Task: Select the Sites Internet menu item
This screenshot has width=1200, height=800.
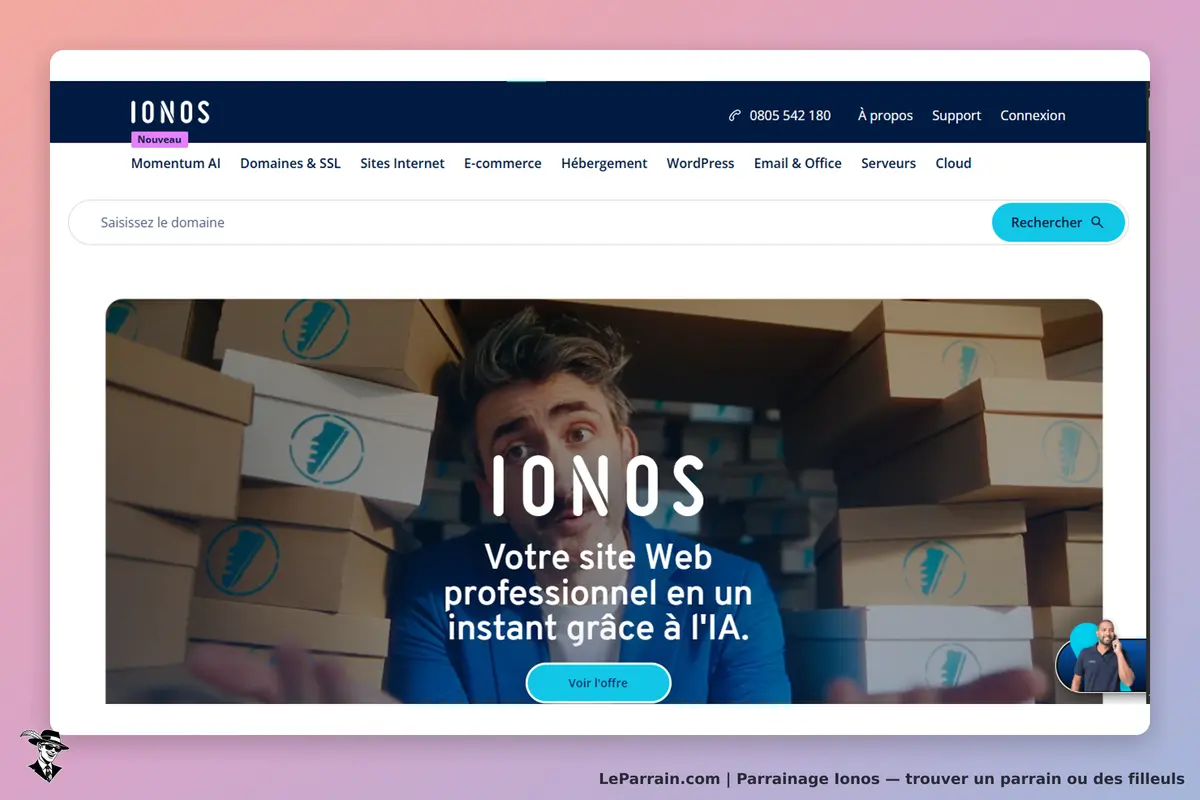Action: click(402, 163)
